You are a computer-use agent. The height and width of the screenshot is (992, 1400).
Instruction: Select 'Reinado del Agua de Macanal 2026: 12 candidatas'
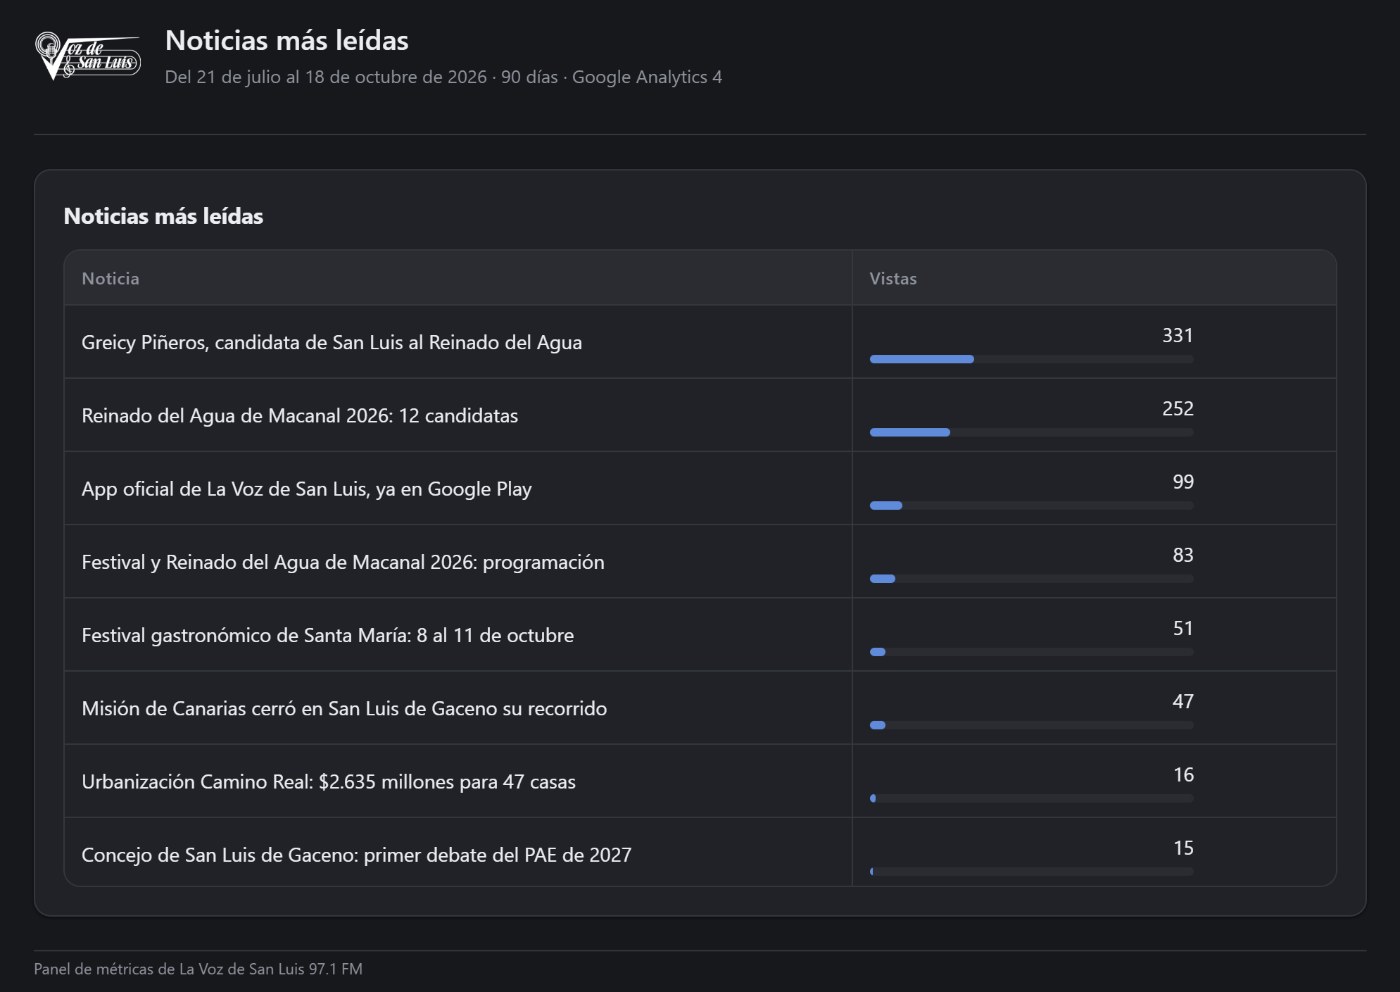tap(300, 415)
